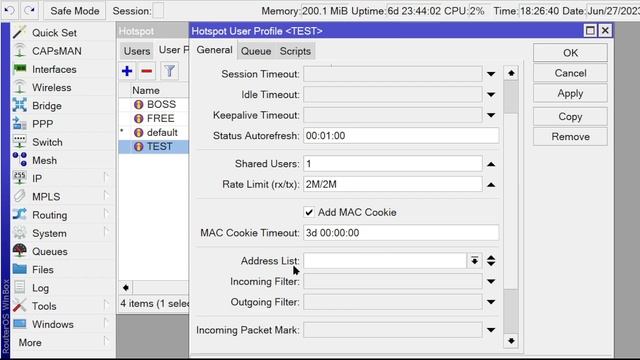640x360 pixels.
Task: Open Queues from sidebar
Action: click(49, 251)
